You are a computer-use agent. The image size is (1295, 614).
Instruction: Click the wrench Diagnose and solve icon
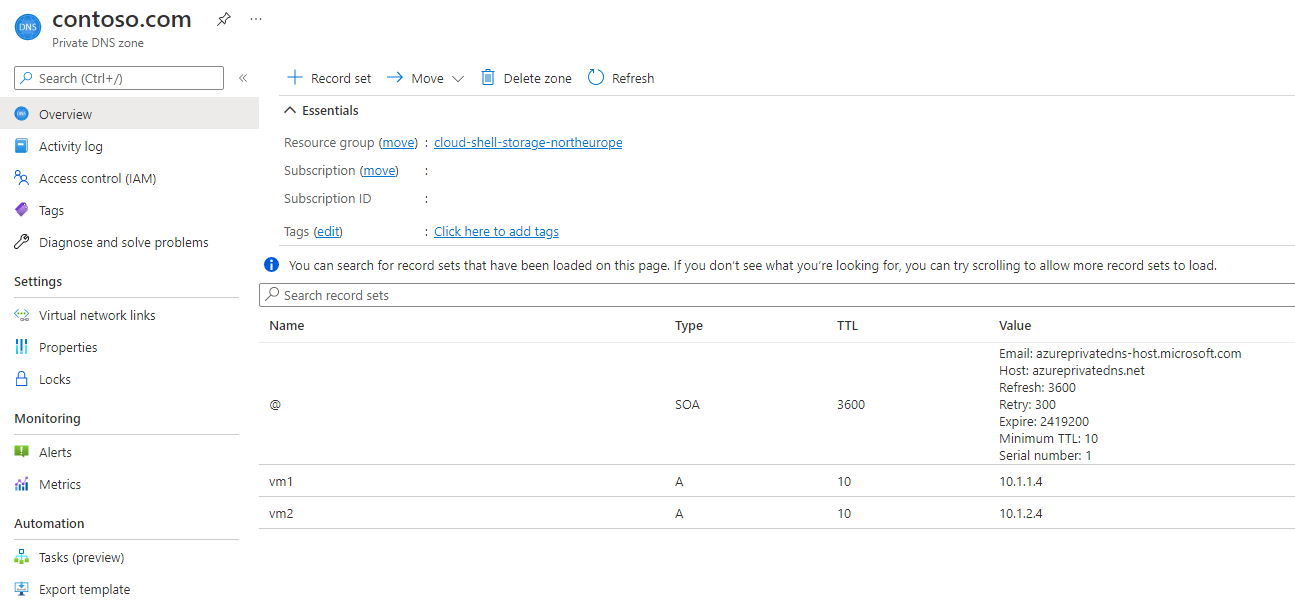point(21,242)
